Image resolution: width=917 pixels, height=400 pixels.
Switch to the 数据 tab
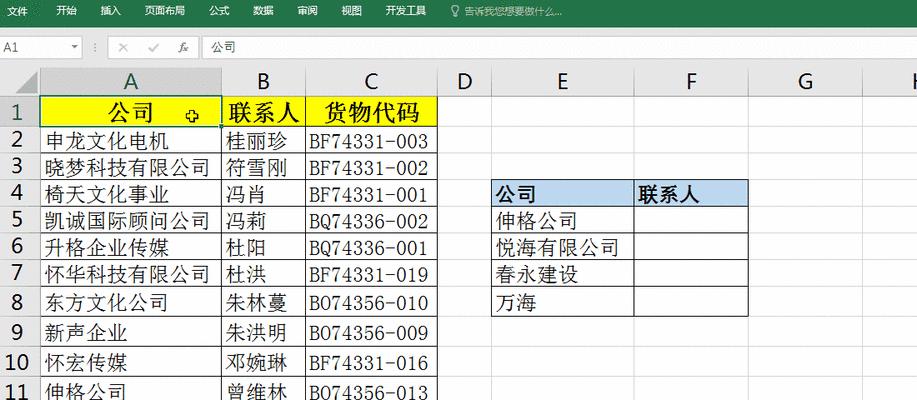coord(264,11)
